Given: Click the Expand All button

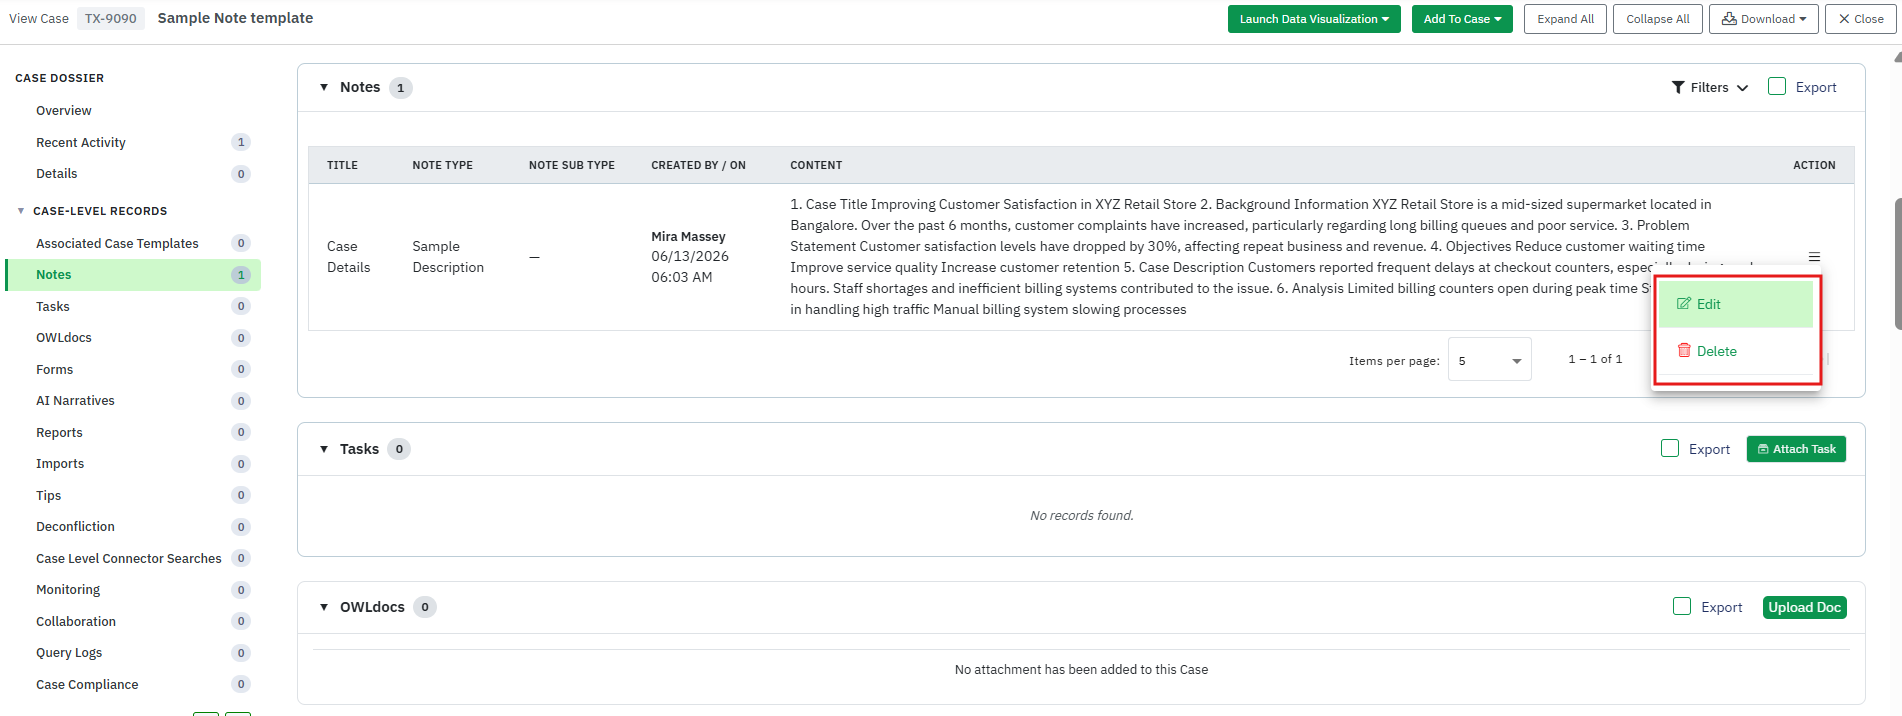Looking at the screenshot, I should coord(1566,19).
